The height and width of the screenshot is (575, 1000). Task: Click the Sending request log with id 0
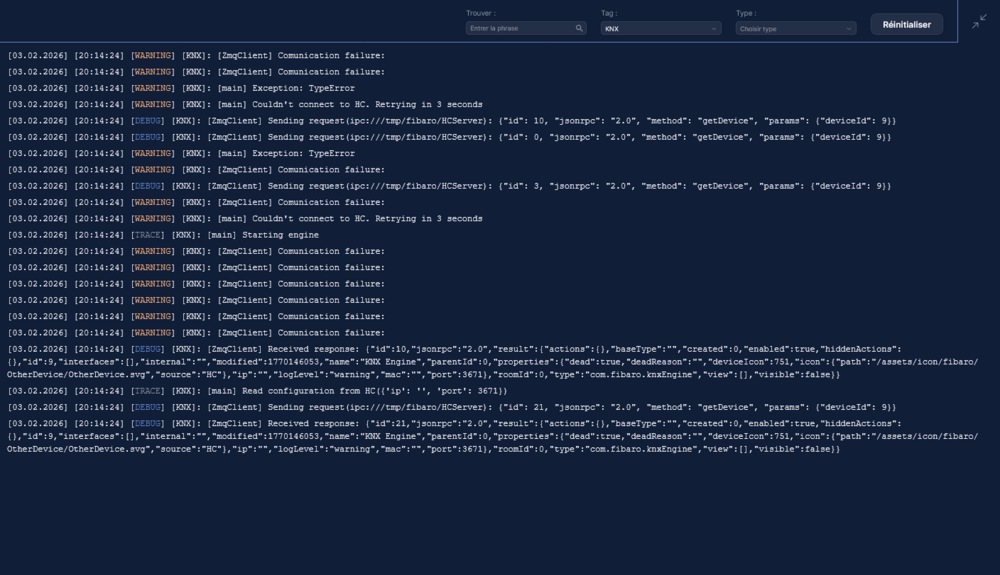click(450, 137)
